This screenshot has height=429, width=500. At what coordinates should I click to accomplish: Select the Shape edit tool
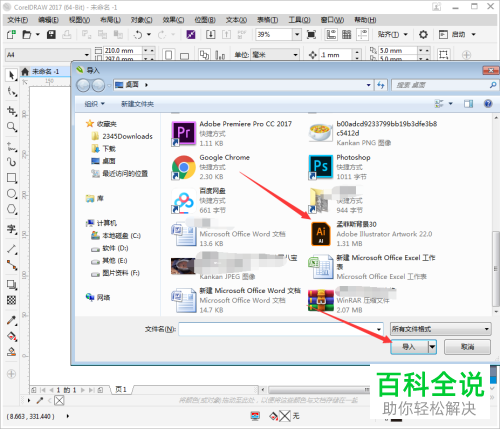click(12, 91)
